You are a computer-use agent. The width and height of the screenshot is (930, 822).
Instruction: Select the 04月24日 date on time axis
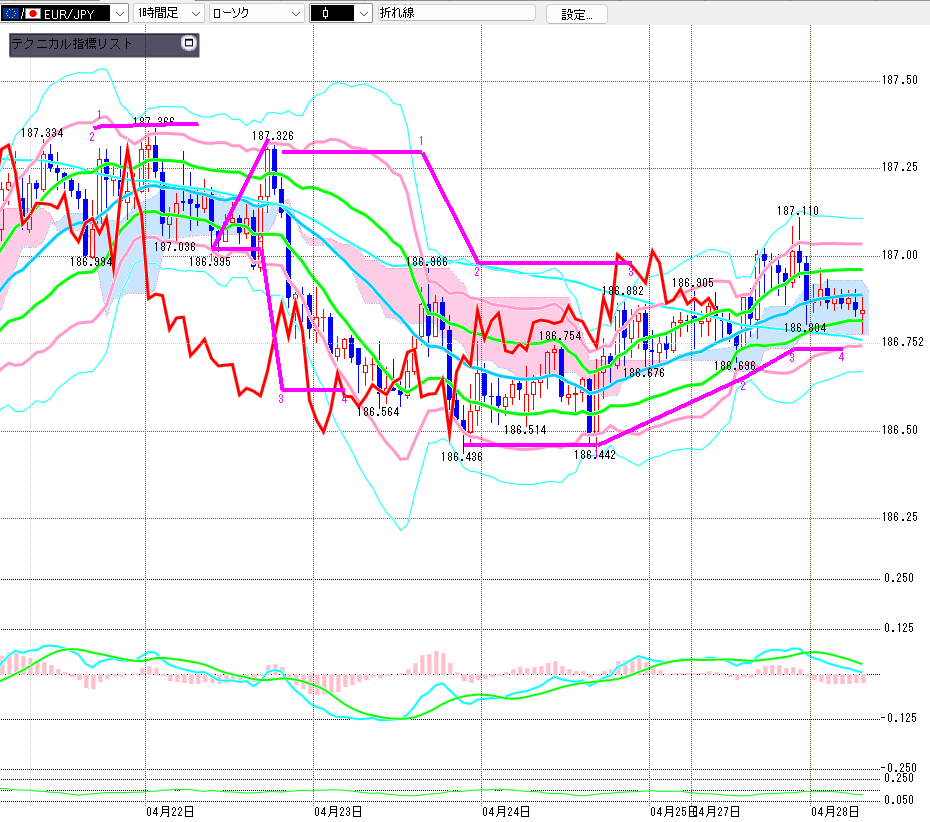pyautogui.click(x=505, y=810)
